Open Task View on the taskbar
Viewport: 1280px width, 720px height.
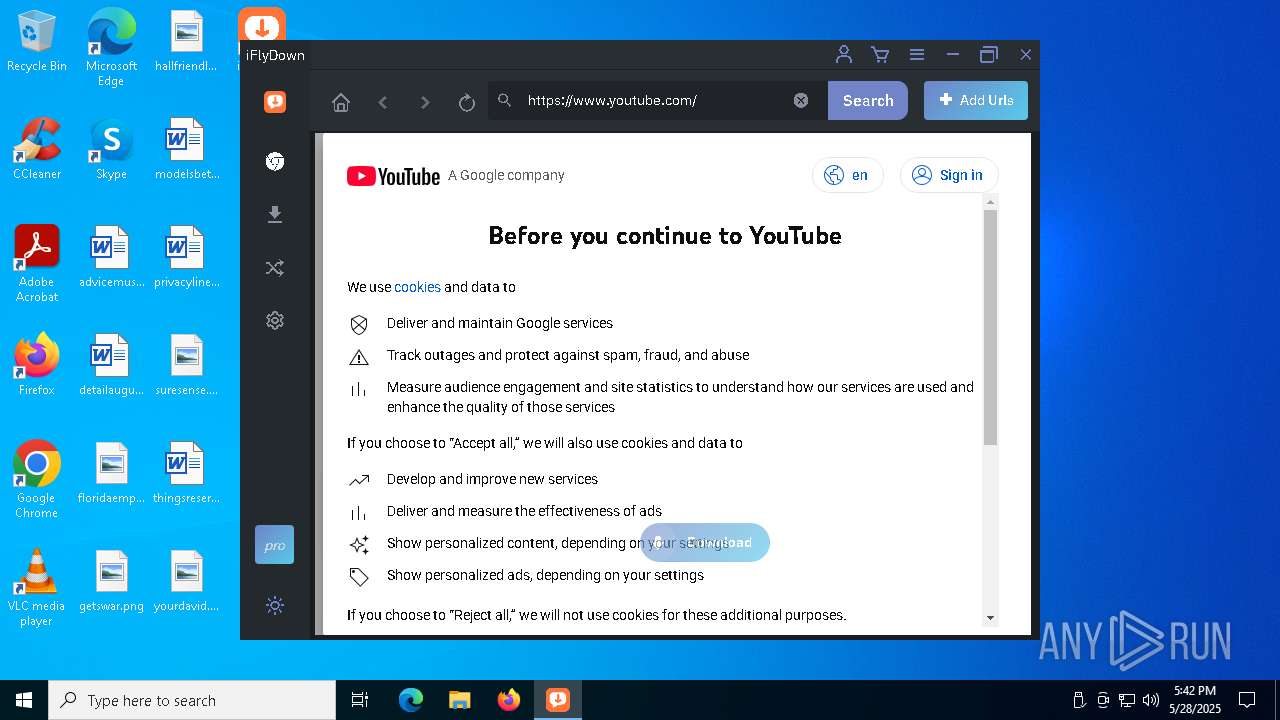[x=360, y=700]
